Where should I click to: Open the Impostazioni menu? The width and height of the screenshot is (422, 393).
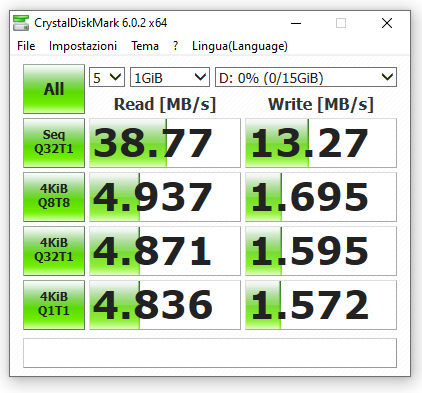coord(83,46)
